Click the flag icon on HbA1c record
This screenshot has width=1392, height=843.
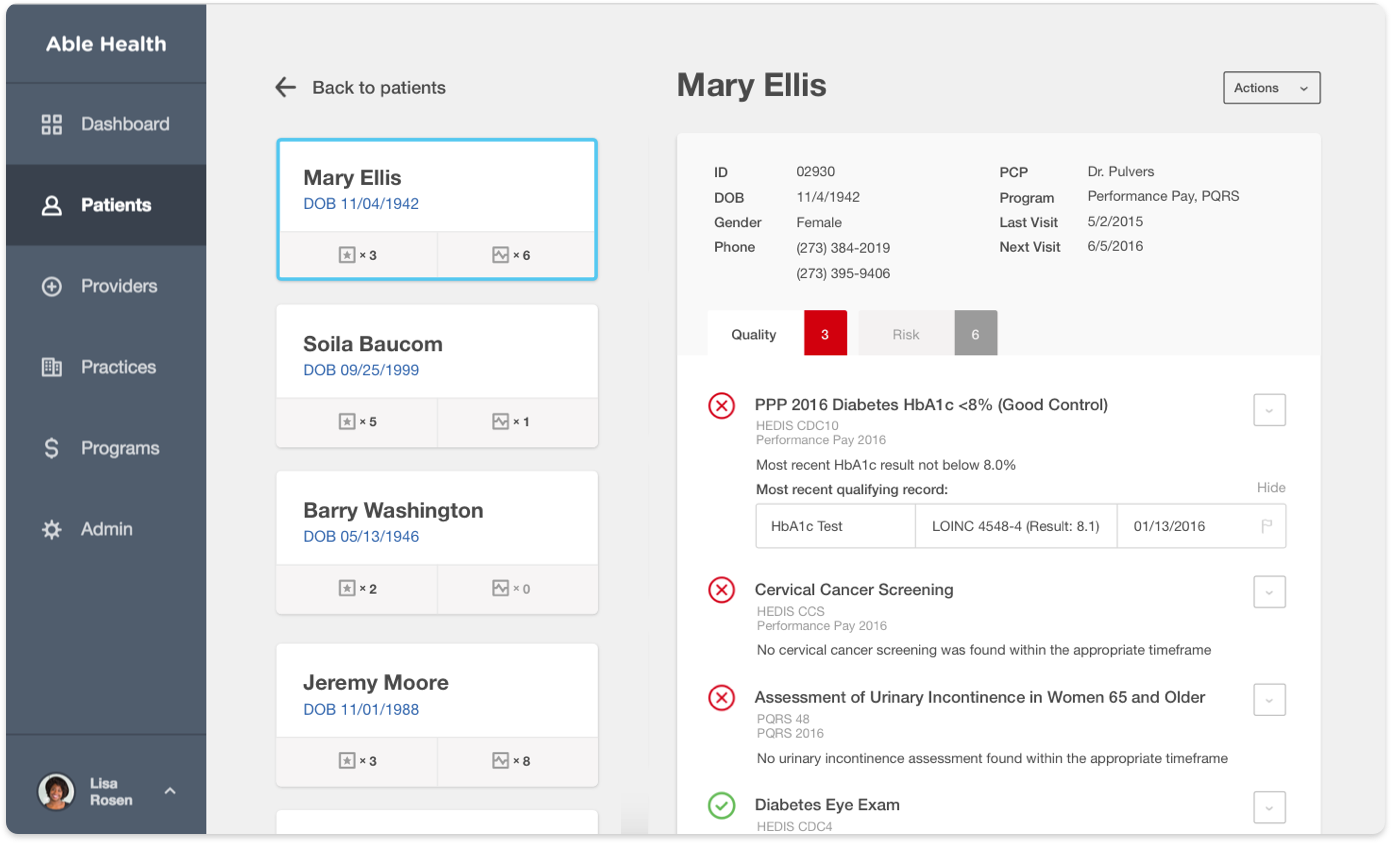tap(1266, 526)
